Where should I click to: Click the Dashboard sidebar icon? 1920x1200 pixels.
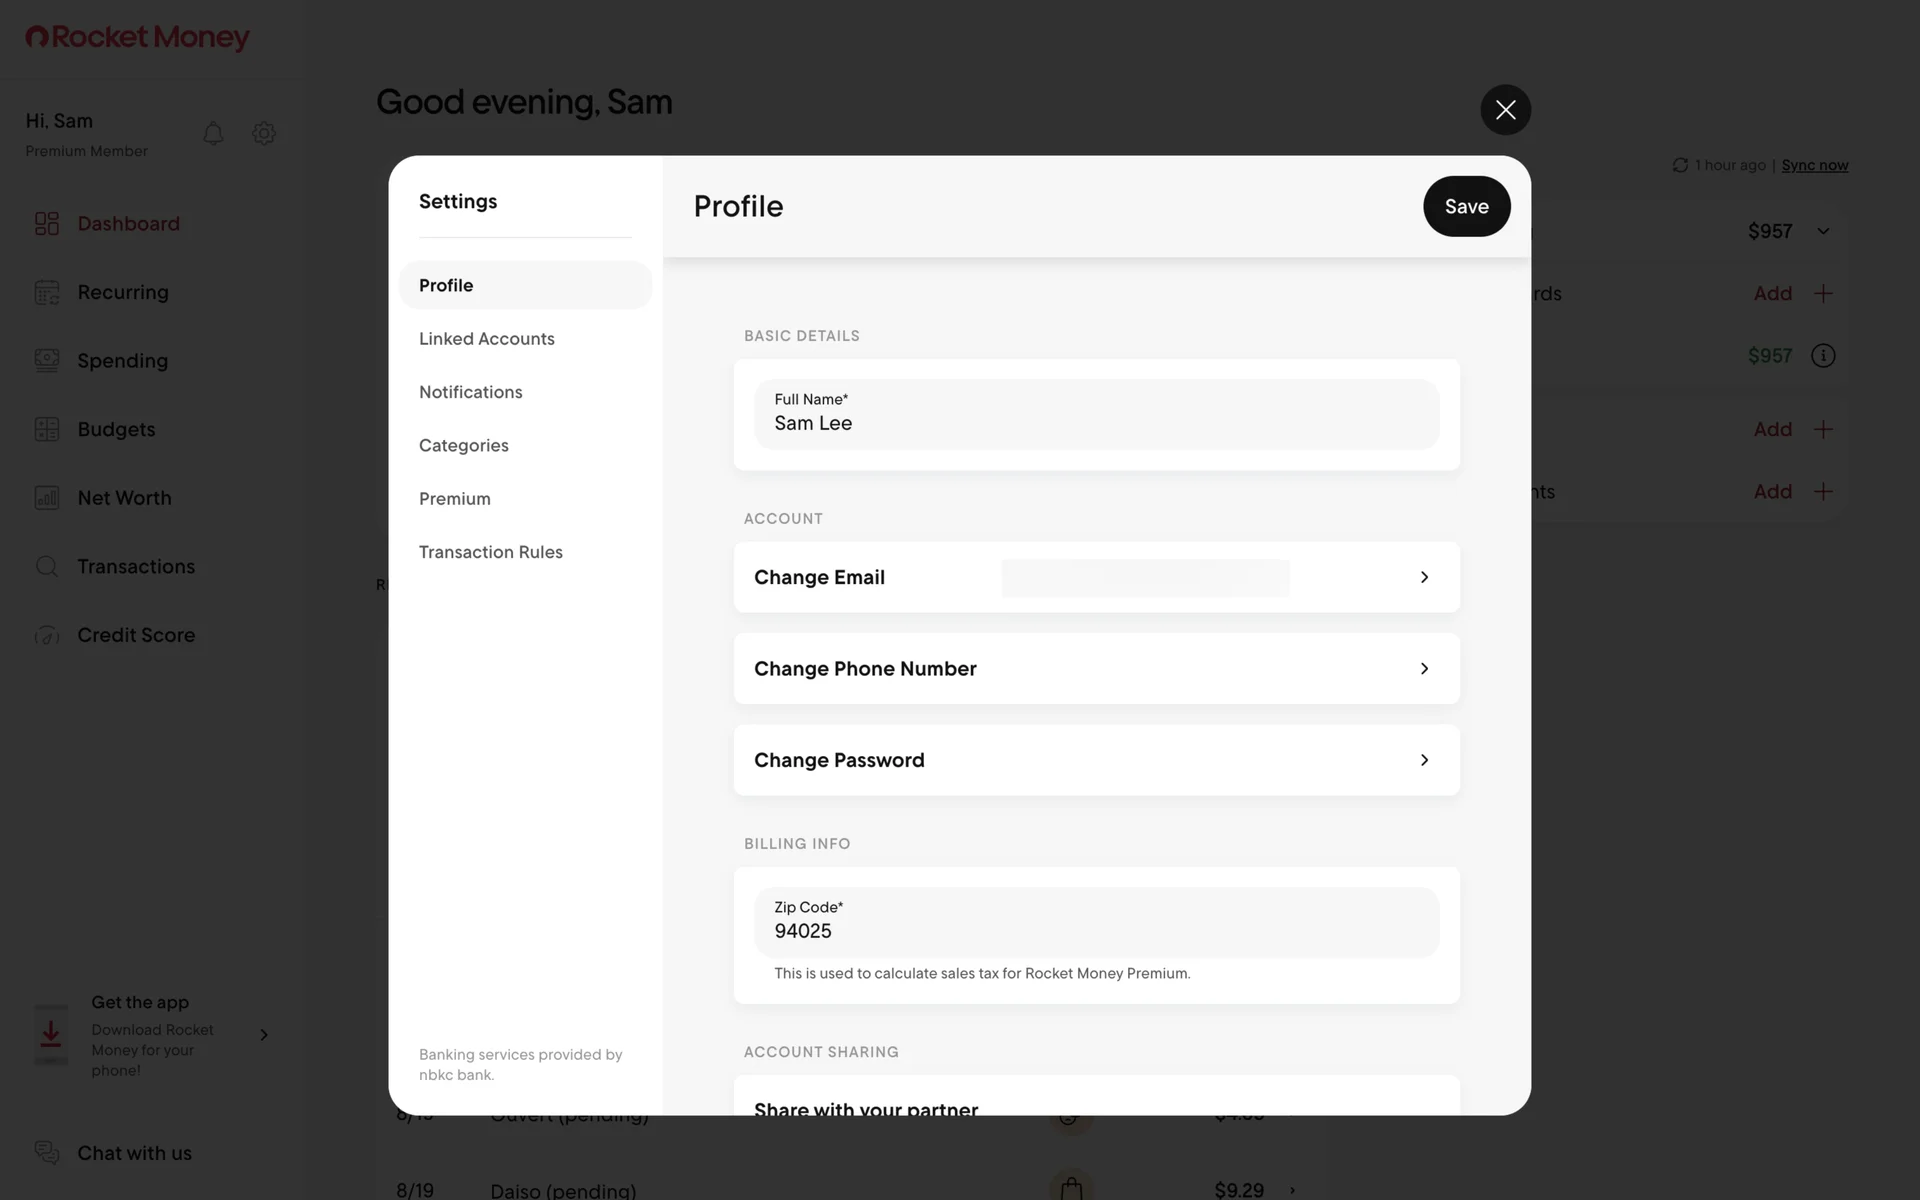point(47,223)
